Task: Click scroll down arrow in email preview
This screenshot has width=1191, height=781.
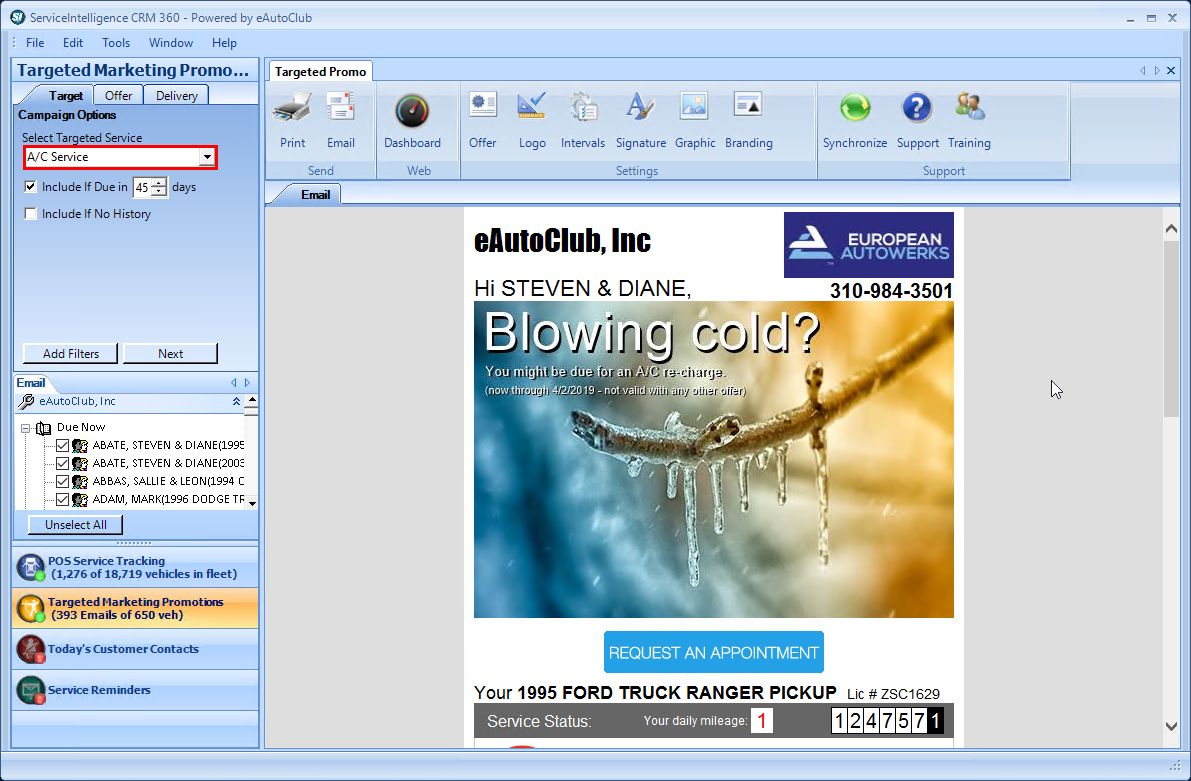Action: pyautogui.click(x=1171, y=726)
